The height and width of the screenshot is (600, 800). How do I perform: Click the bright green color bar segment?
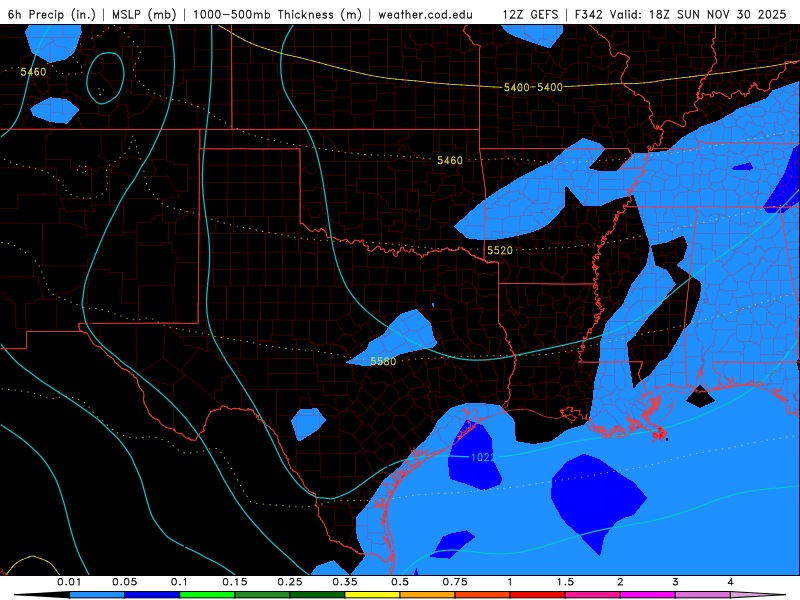207,595
